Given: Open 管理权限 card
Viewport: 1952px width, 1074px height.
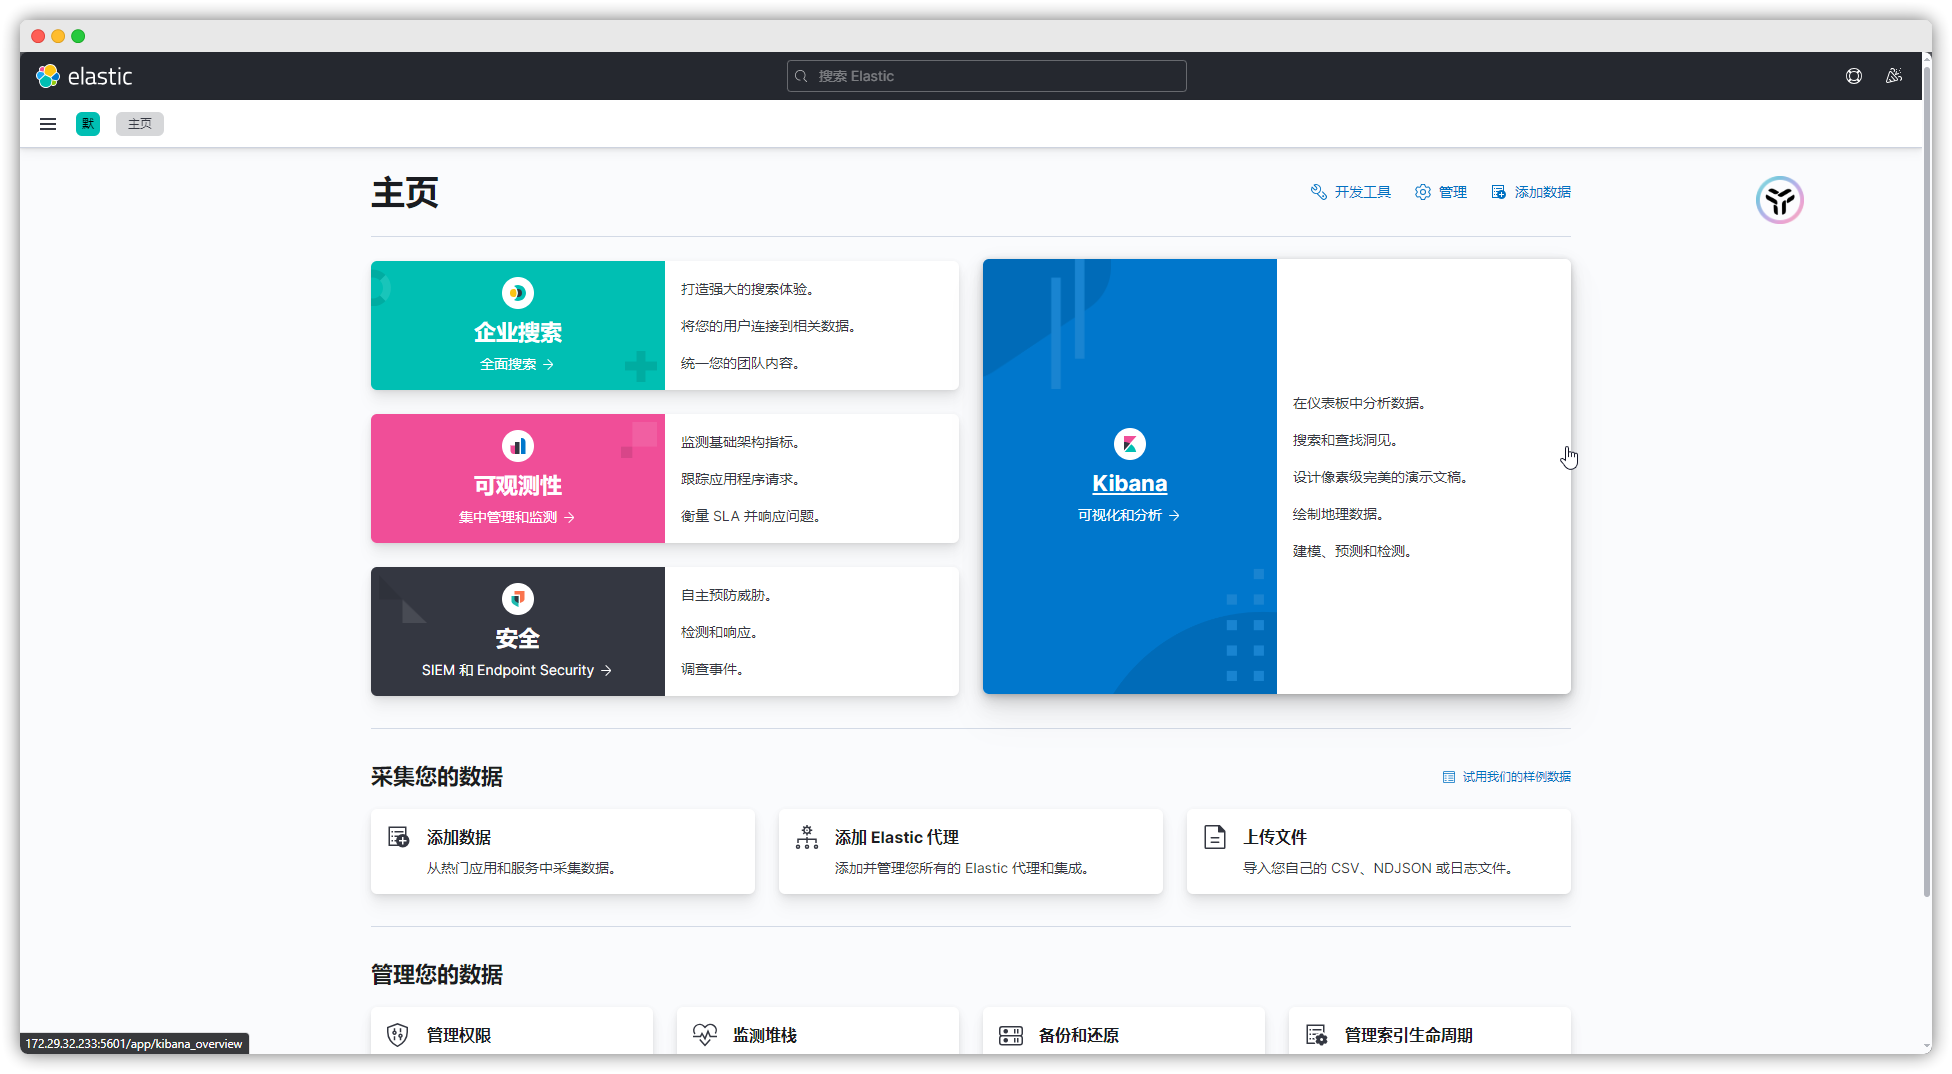Looking at the screenshot, I should [x=512, y=1031].
